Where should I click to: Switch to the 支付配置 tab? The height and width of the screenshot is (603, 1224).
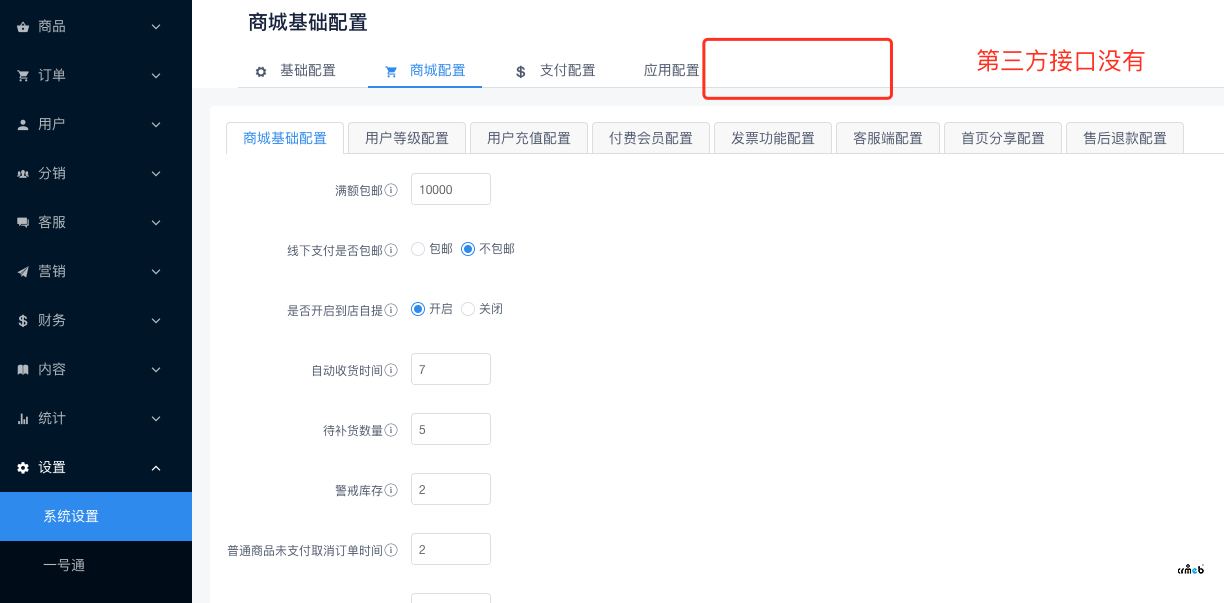tap(556, 71)
